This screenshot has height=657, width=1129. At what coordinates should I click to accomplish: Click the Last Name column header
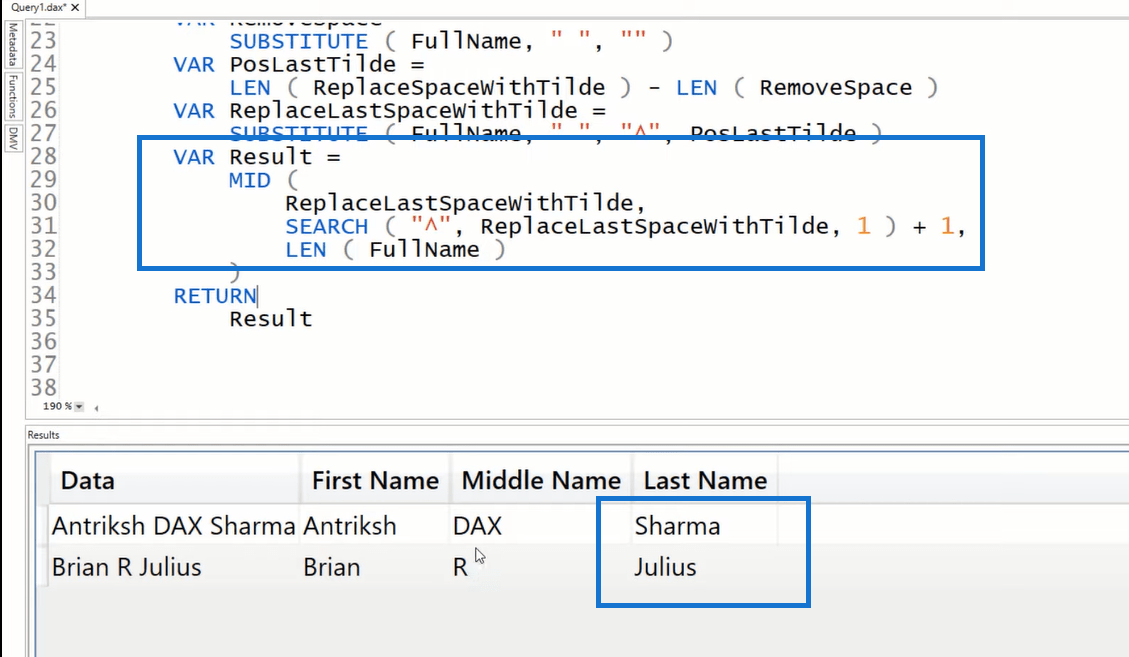coord(705,481)
